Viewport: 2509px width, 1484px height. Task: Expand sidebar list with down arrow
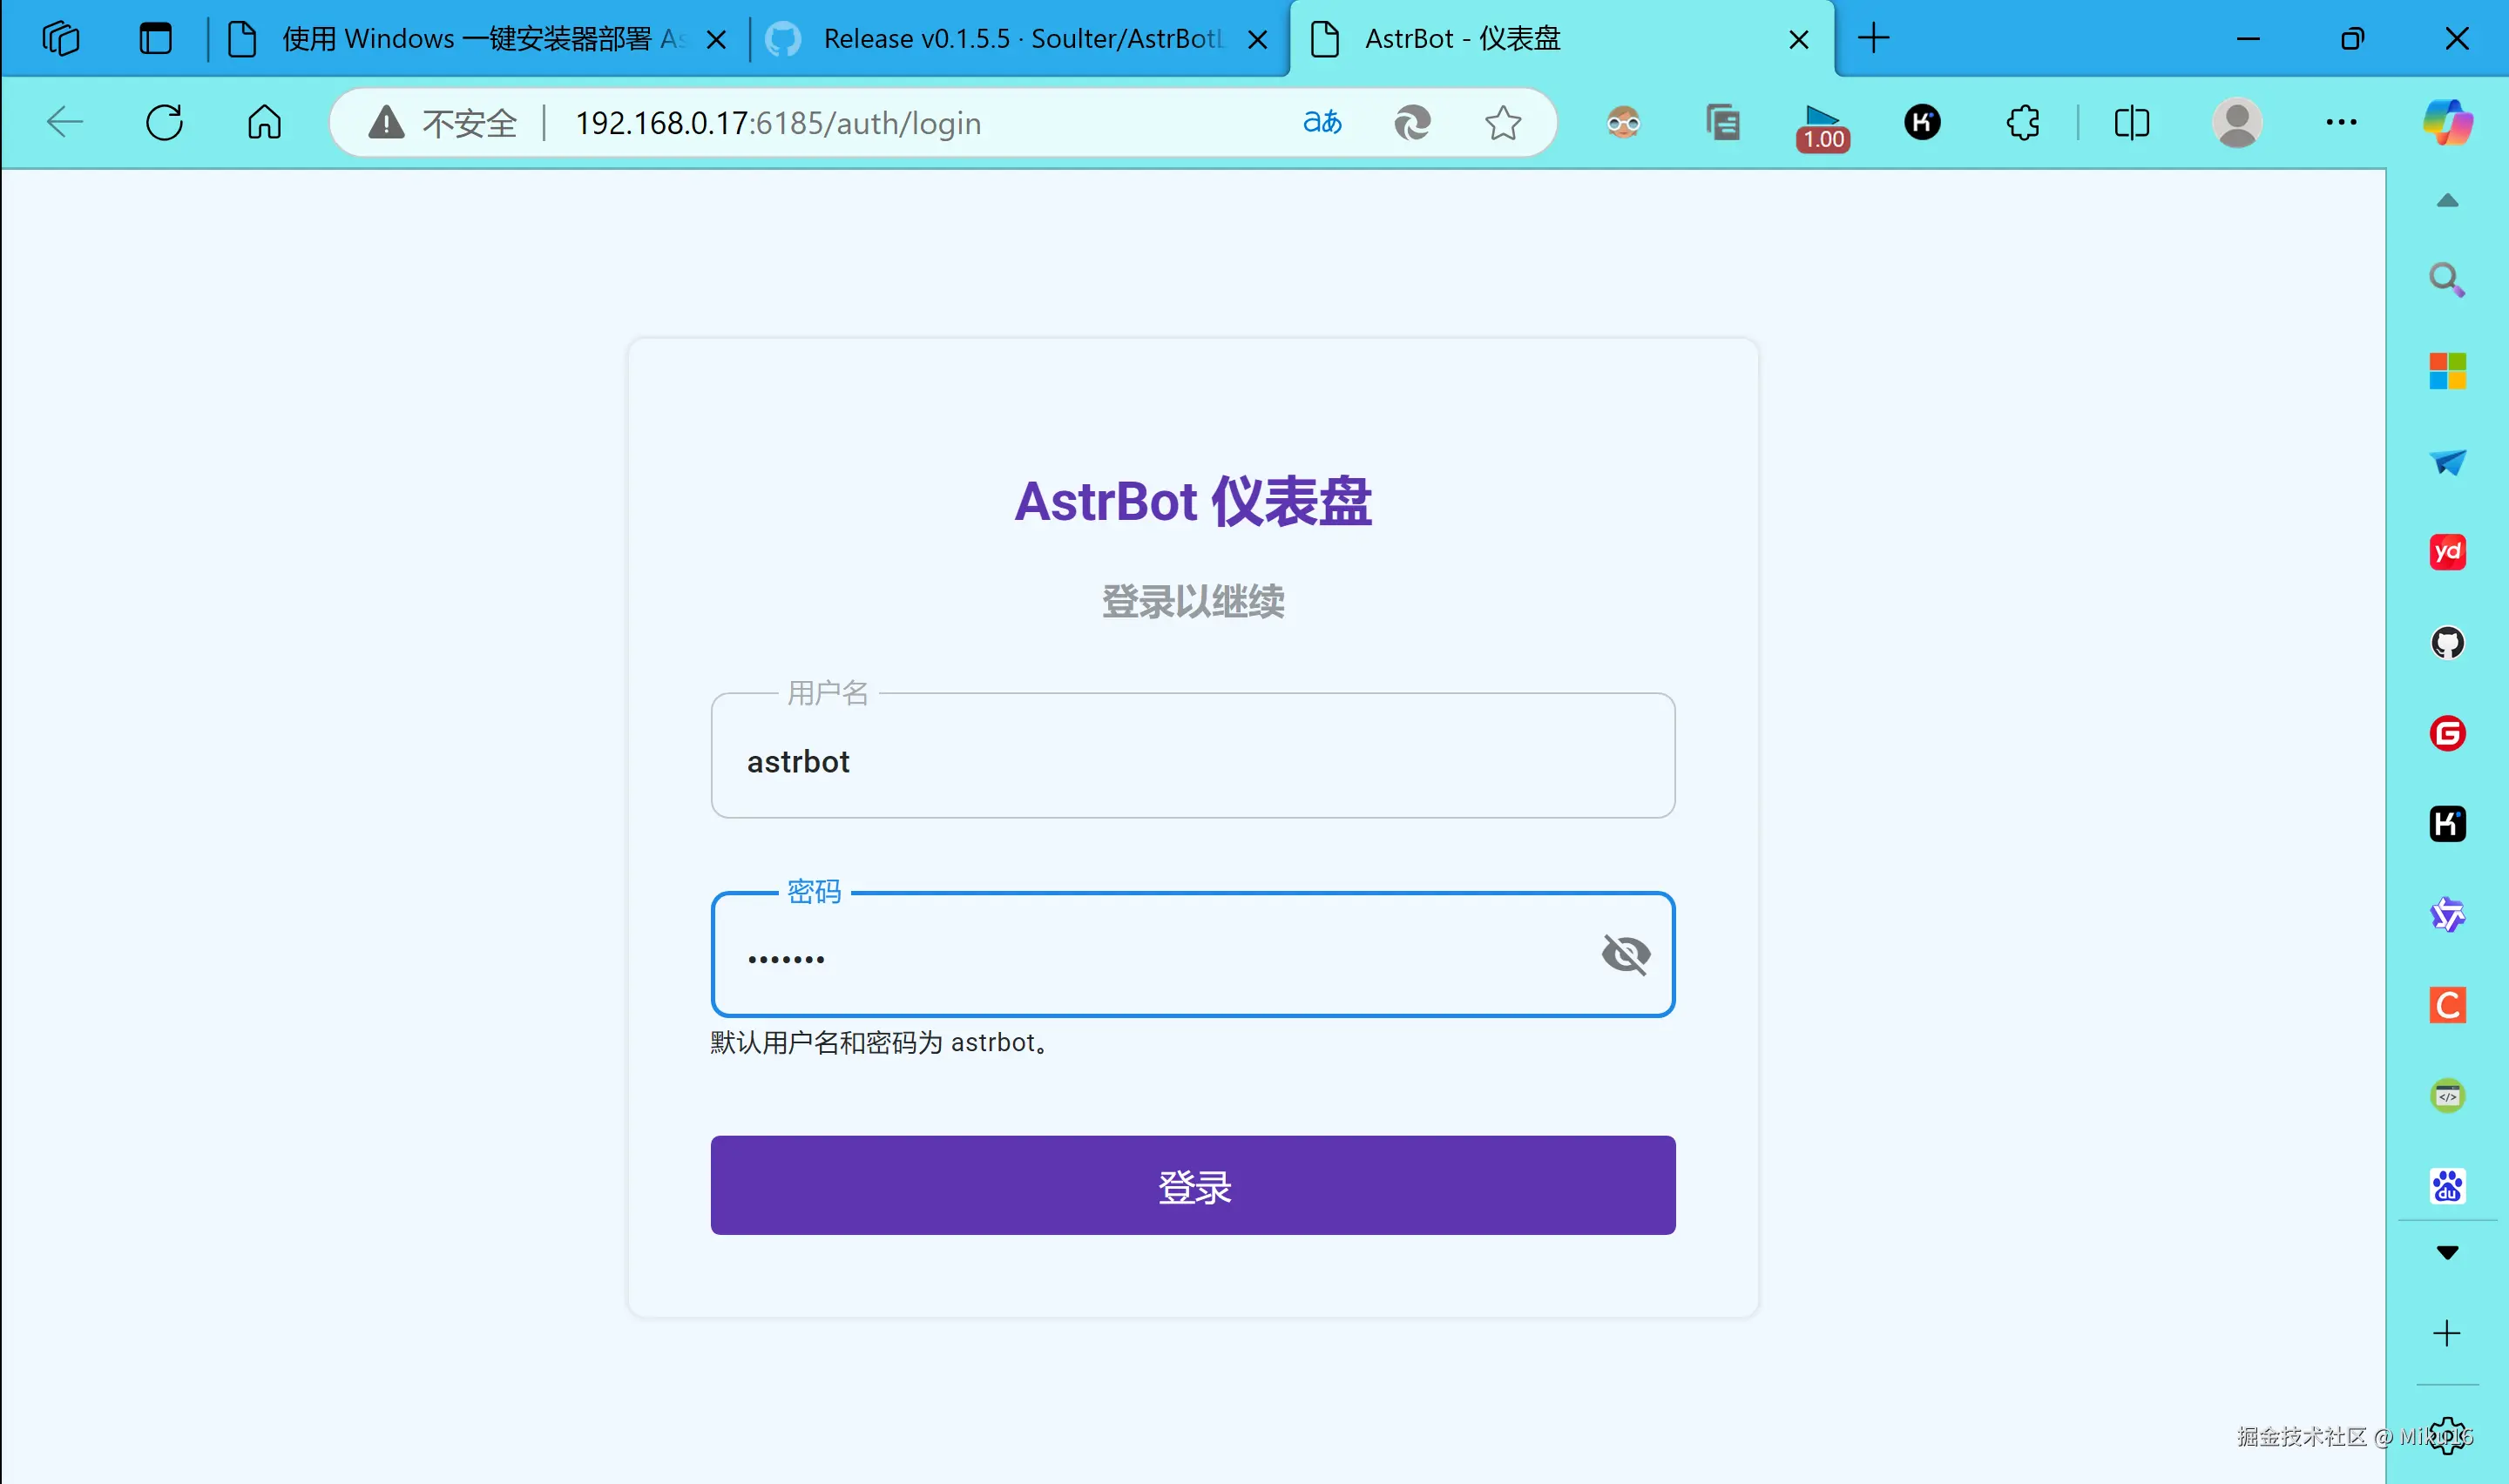click(x=2447, y=1253)
